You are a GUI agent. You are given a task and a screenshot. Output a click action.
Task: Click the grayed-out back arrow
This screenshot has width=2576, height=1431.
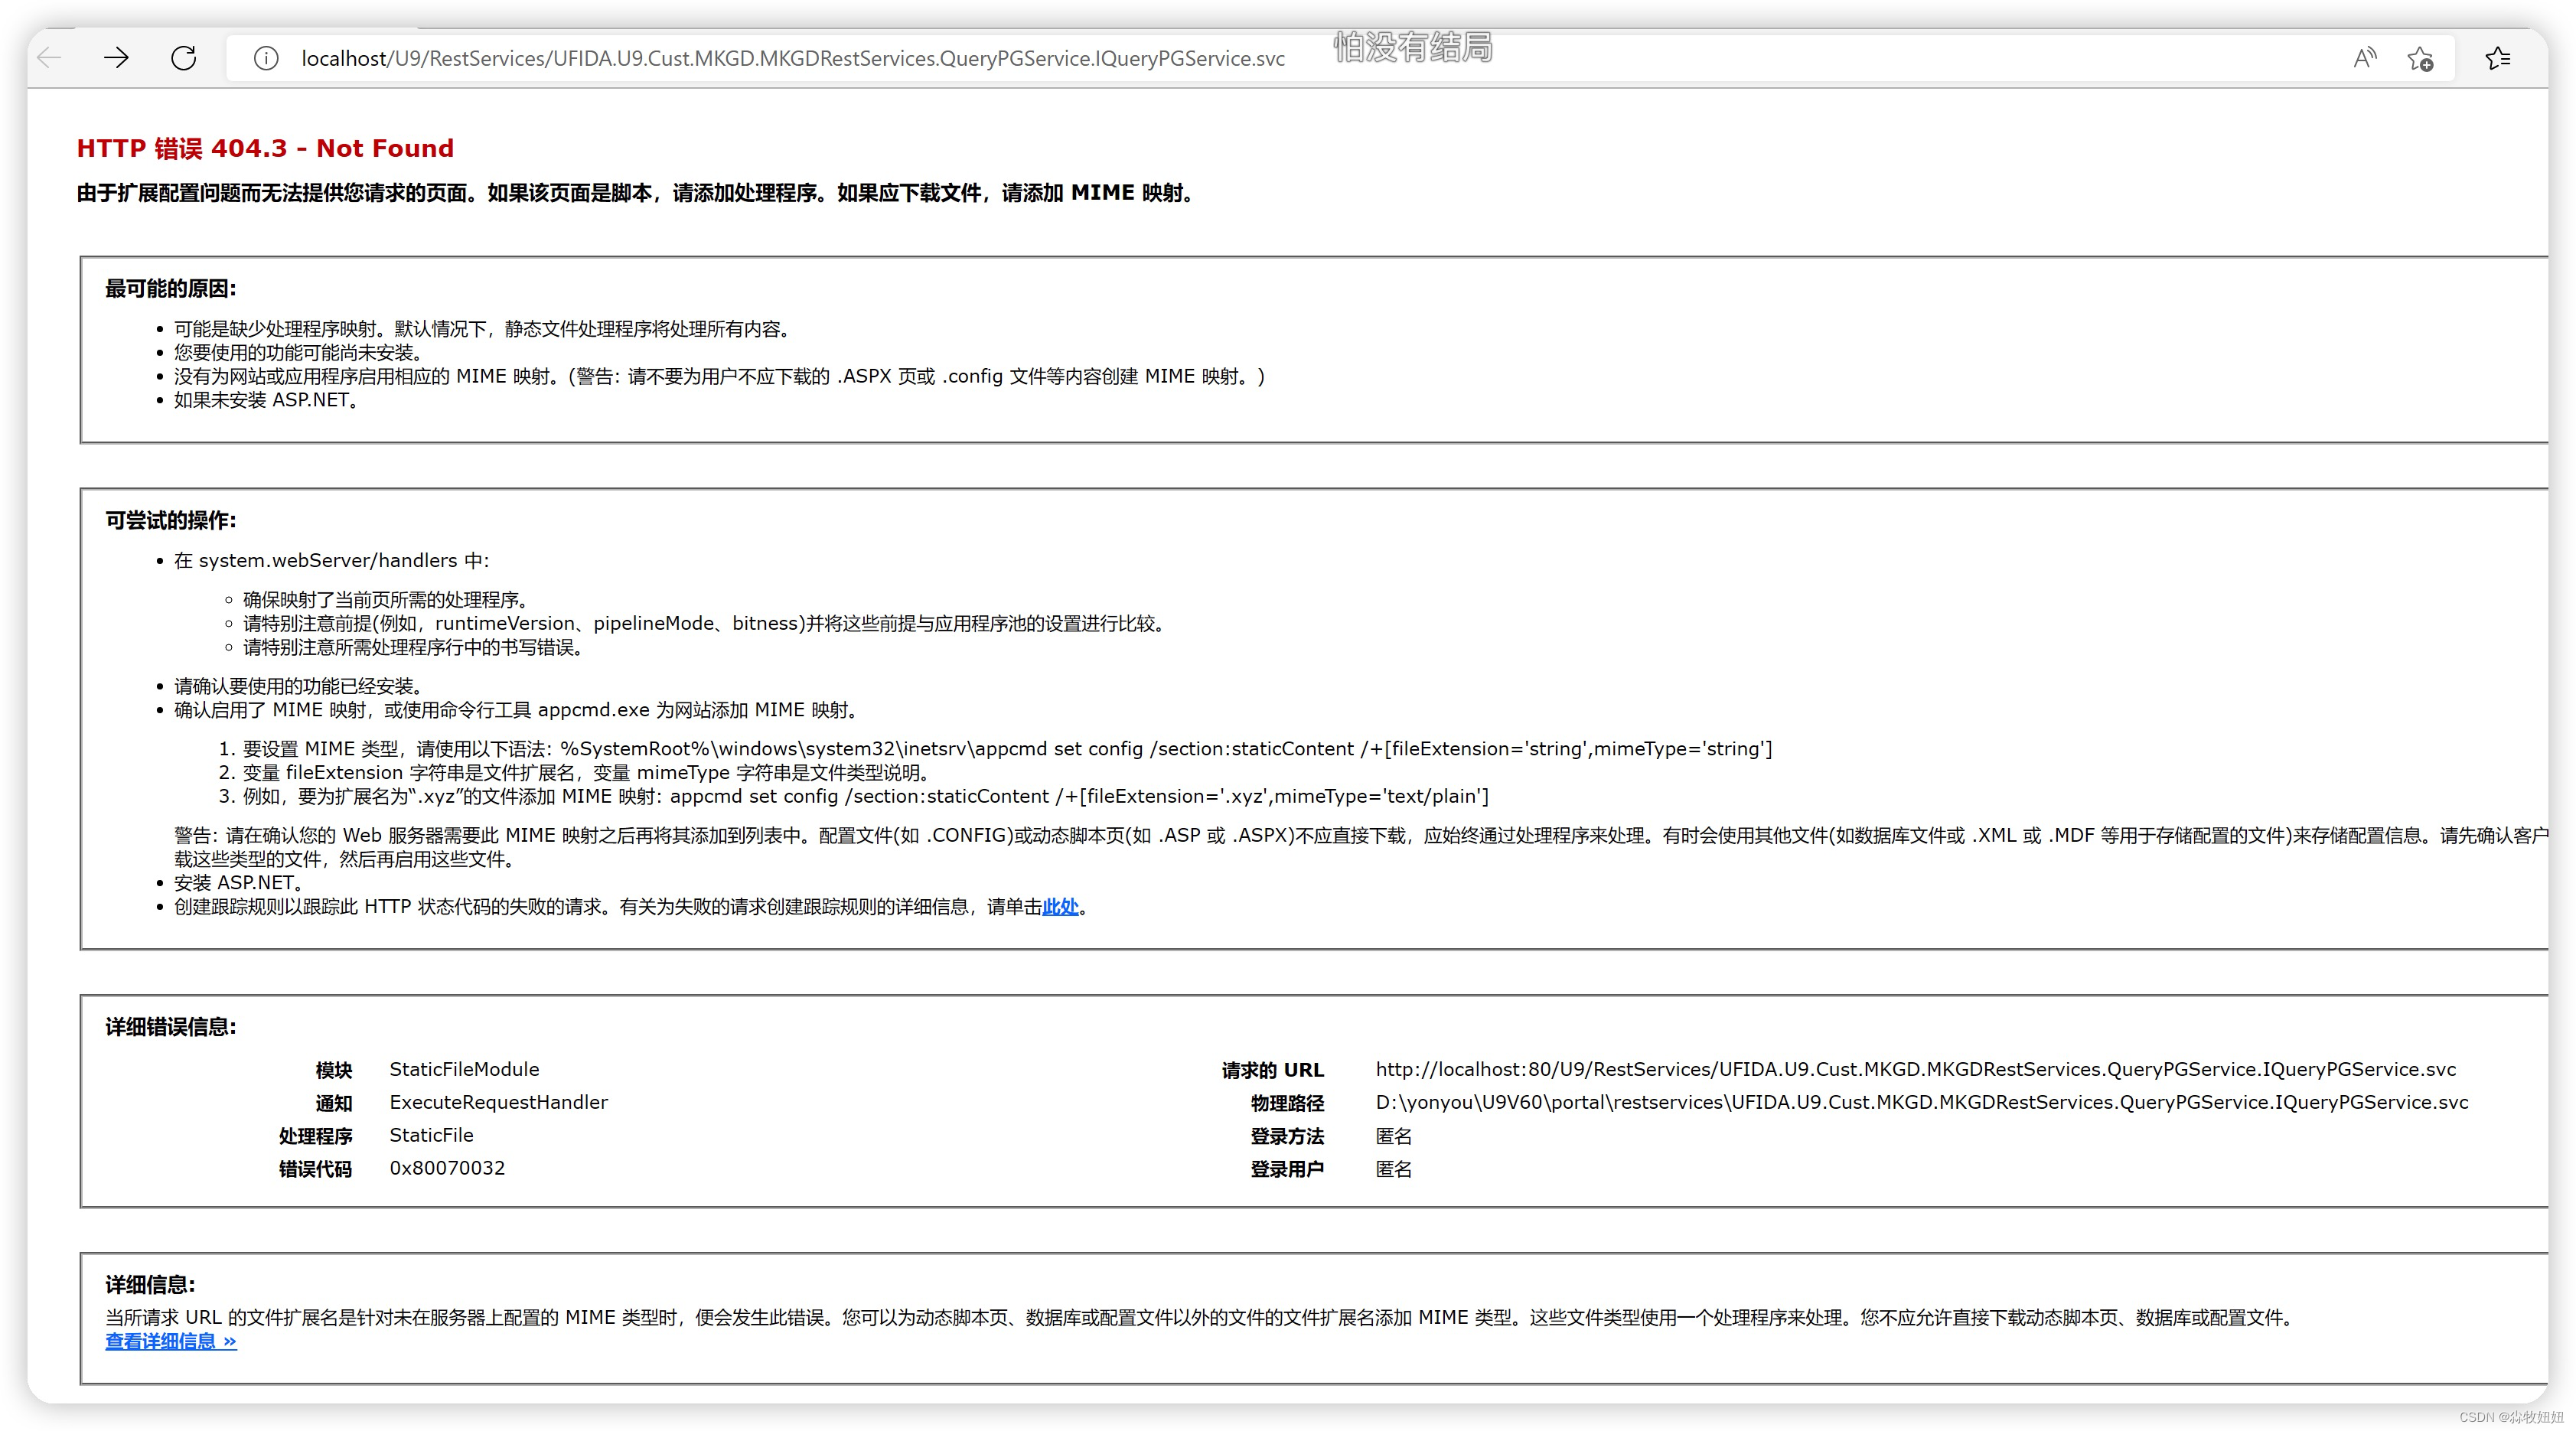coord(49,58)
